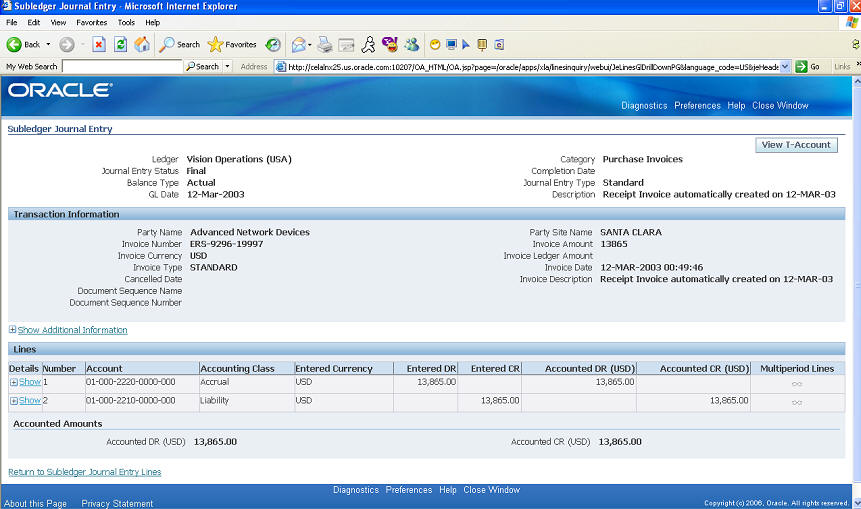The image size is (861, 509).
Task: Click the browser Back arrow icon
Action: 15,44
